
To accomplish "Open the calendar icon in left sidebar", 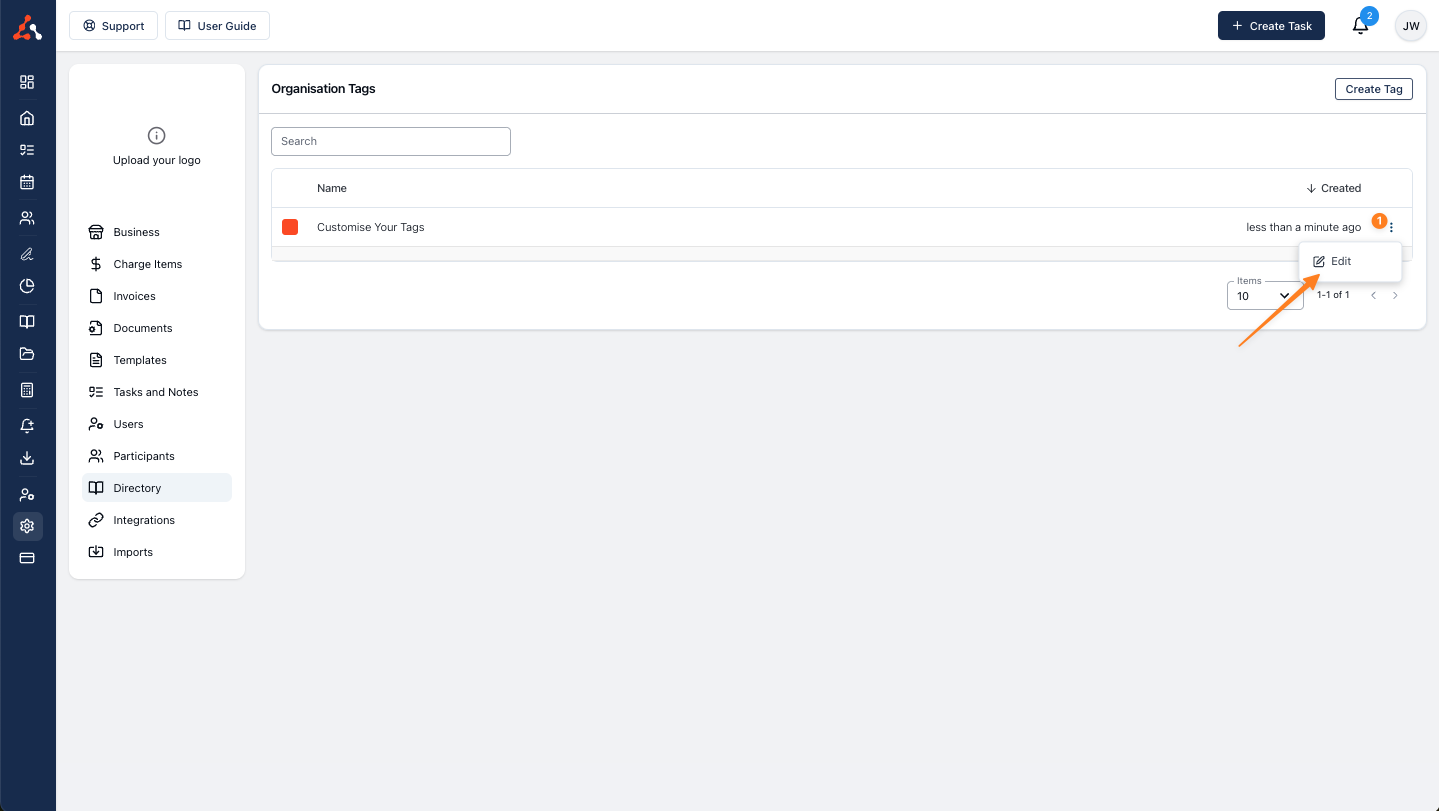I will [27, 182].
